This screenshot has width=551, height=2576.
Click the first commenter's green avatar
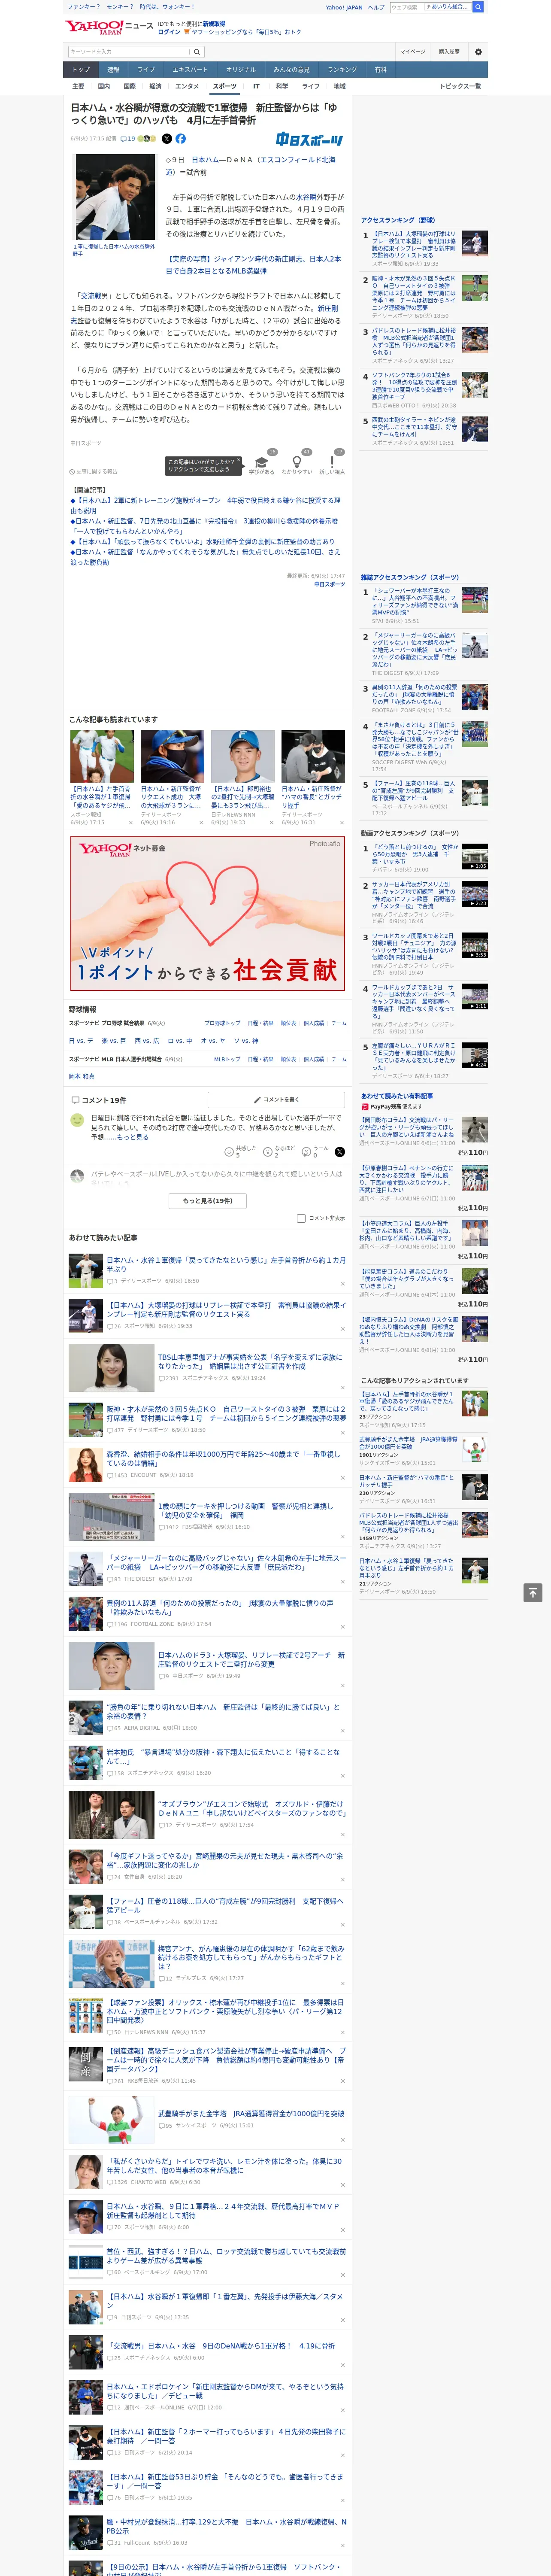point(77,1121)
